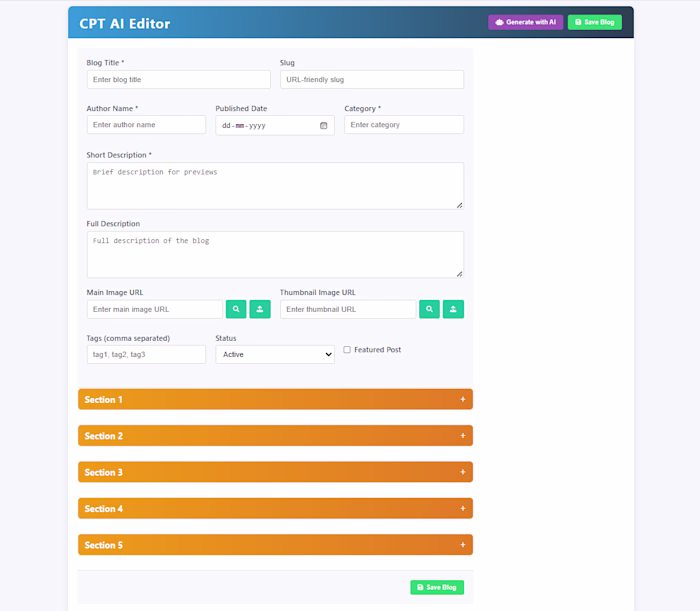Click the CPT AI Editor title

tap(125, 24)
